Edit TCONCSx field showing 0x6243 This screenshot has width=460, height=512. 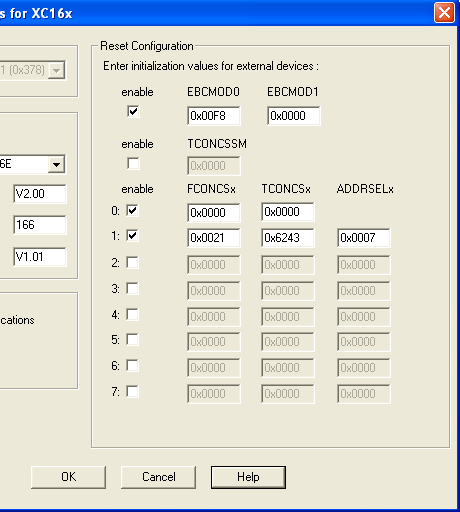(288, 238)
